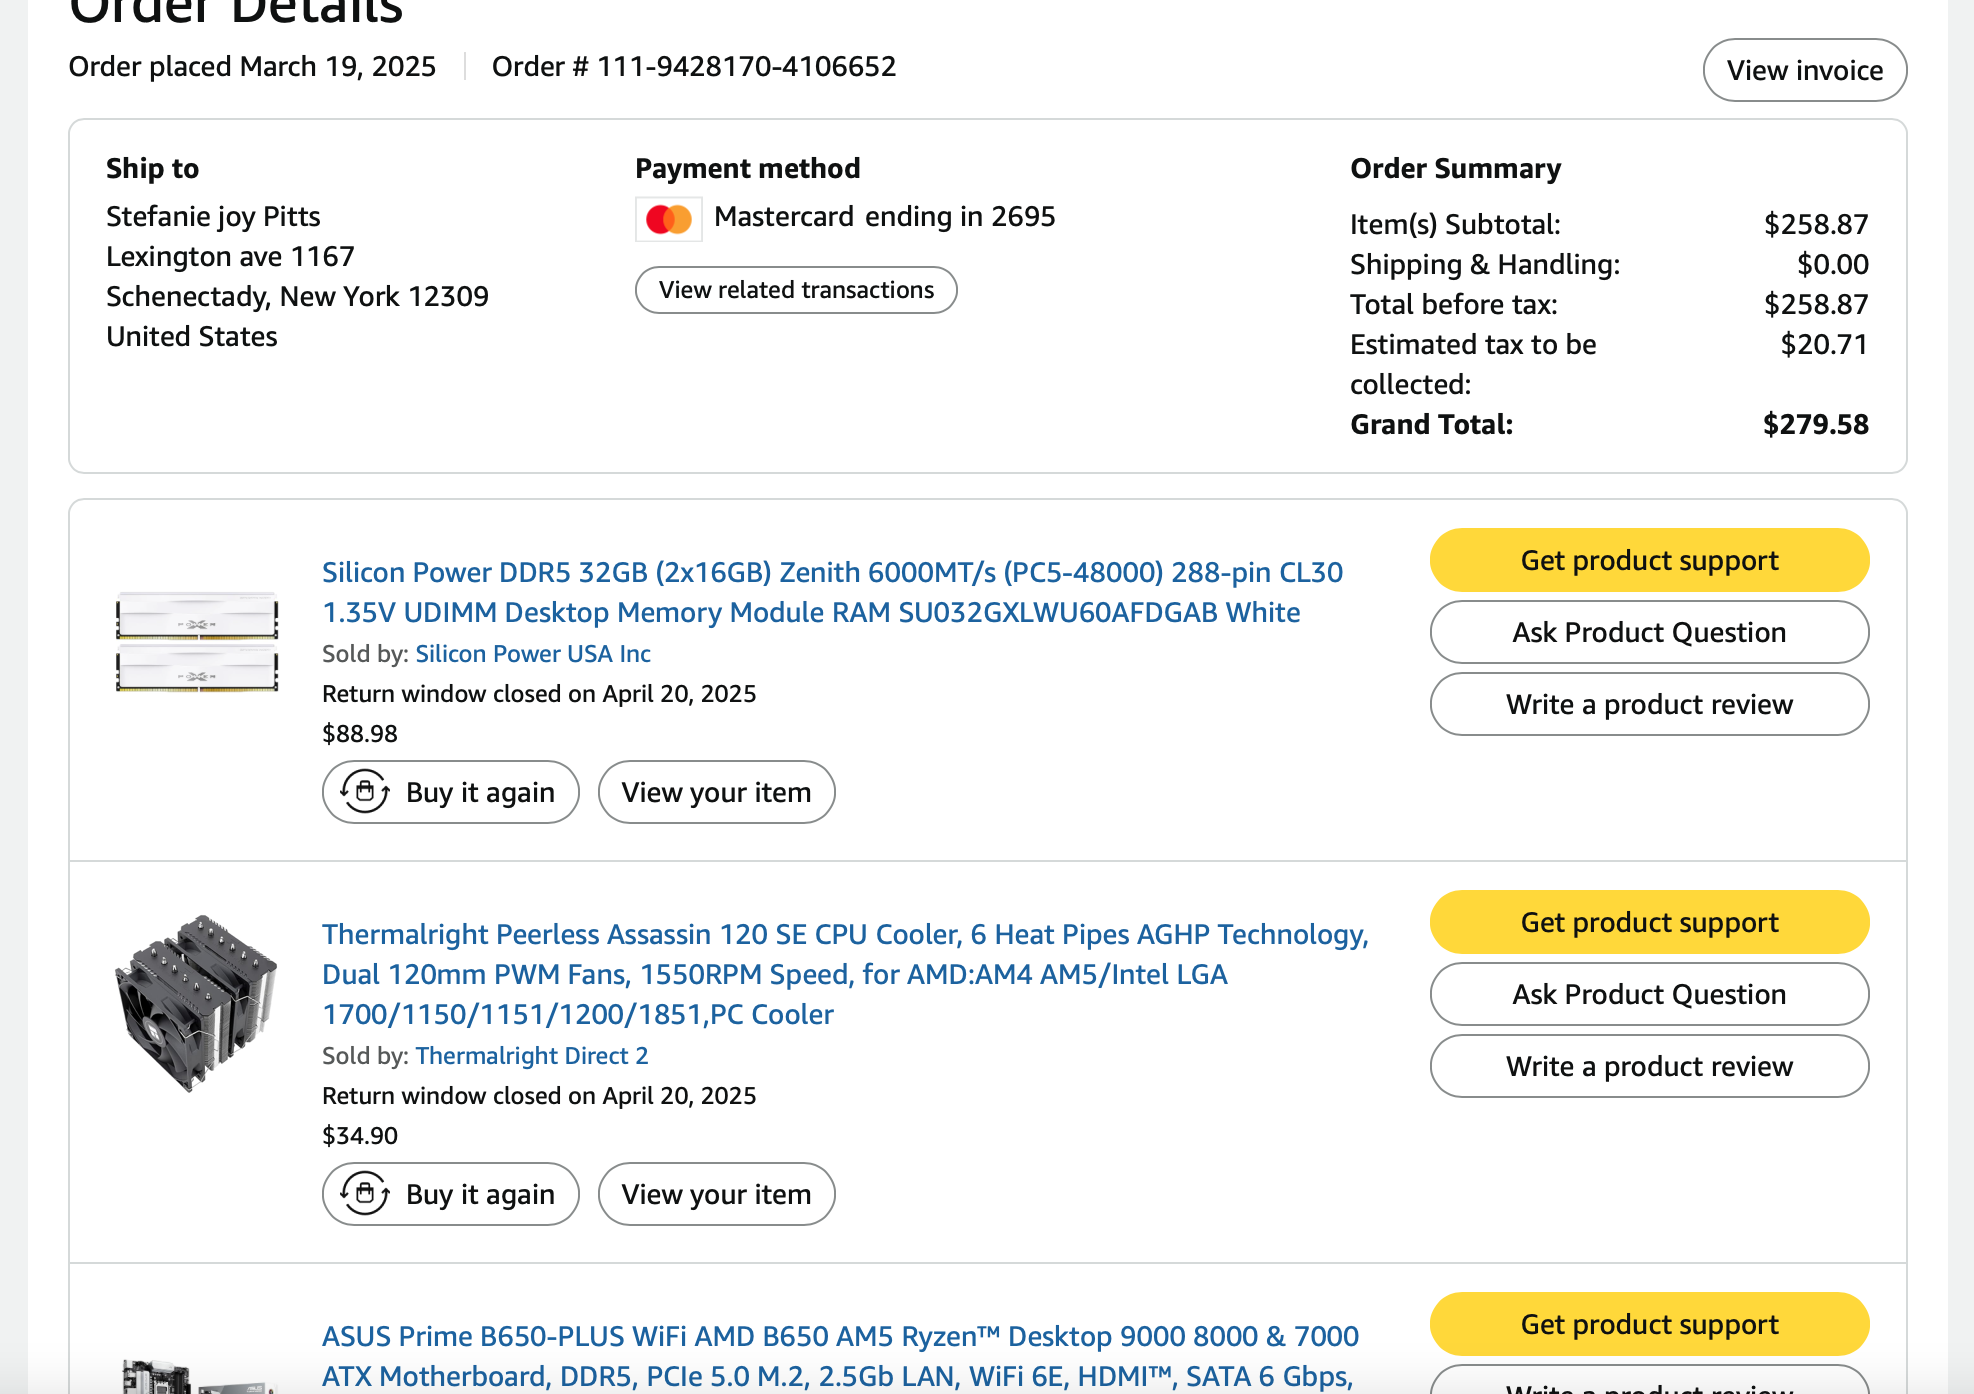
Task: Click the Mastercard logo icon
Action: (x=668, y=219)
